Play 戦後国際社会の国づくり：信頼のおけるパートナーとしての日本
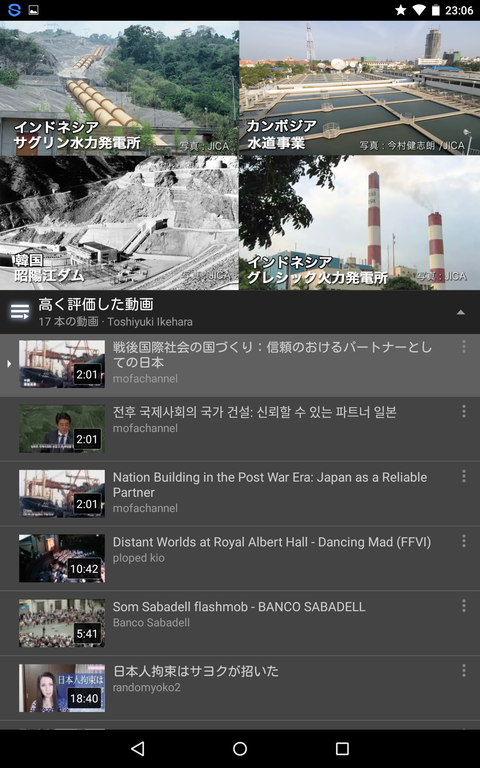 pyautogui.click(x=272, y=355)
